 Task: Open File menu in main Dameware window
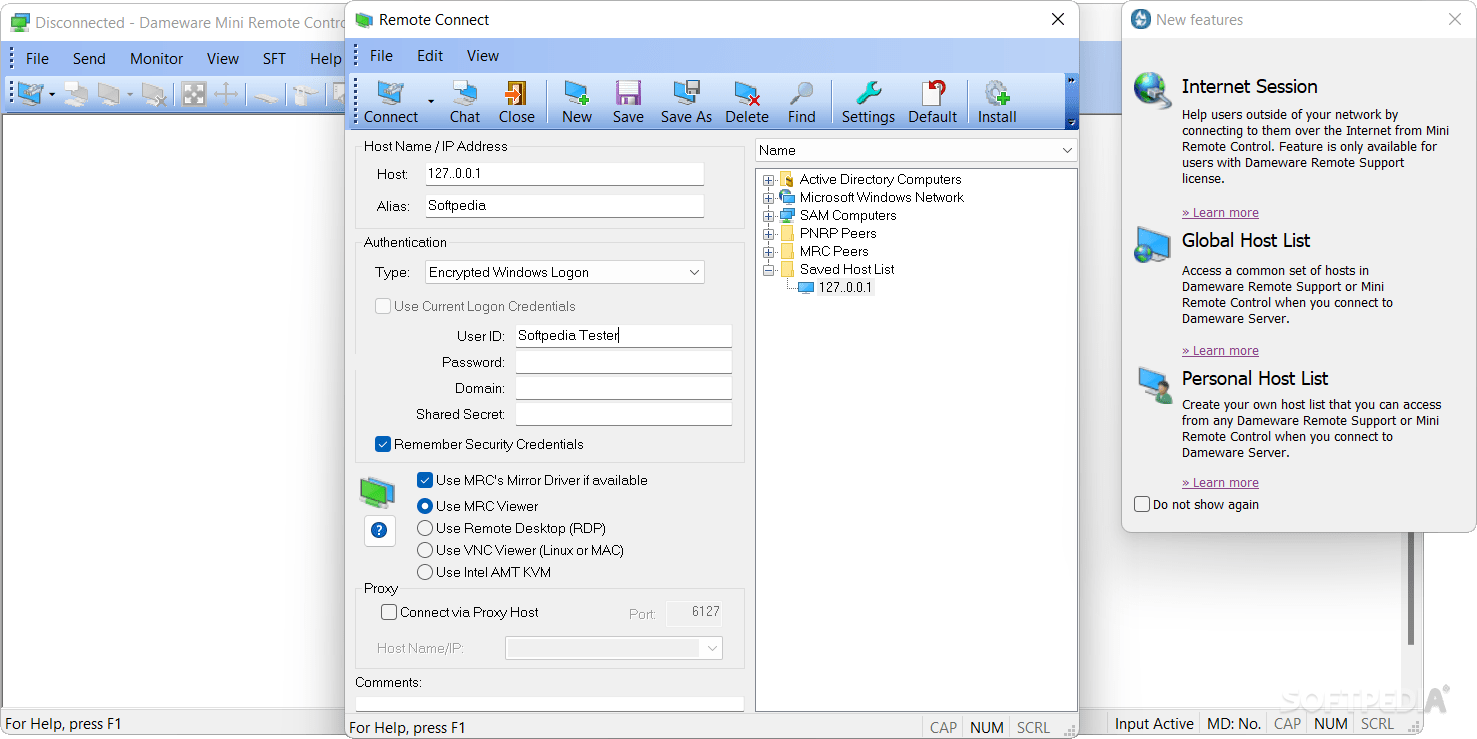pos(37,59)
